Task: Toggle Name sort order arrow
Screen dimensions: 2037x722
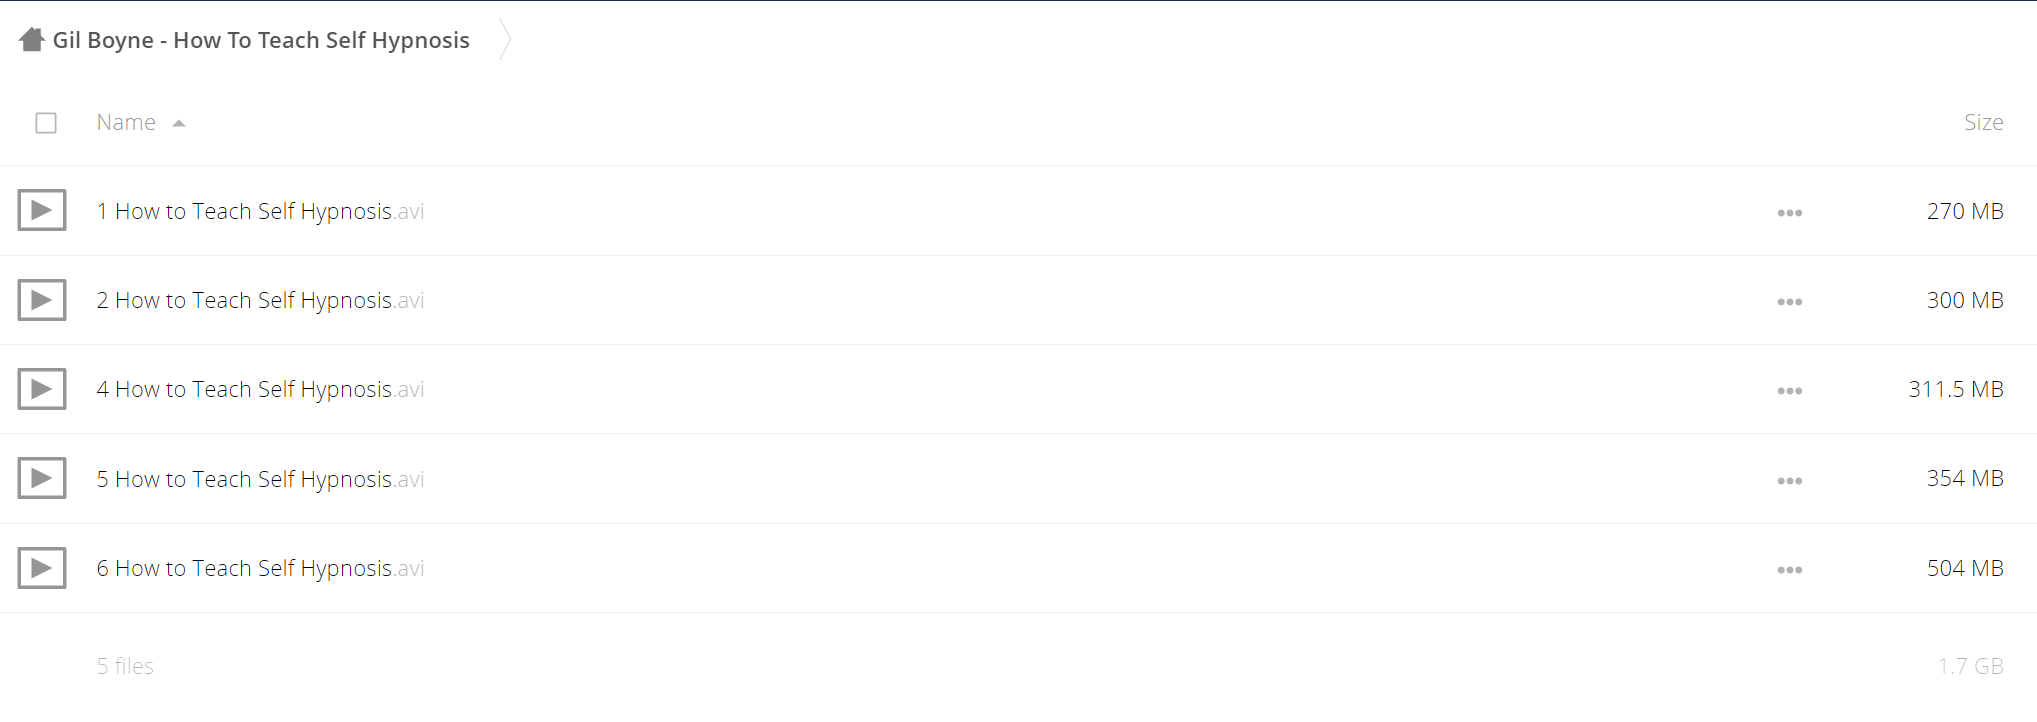Action: (x=179, y=123)
